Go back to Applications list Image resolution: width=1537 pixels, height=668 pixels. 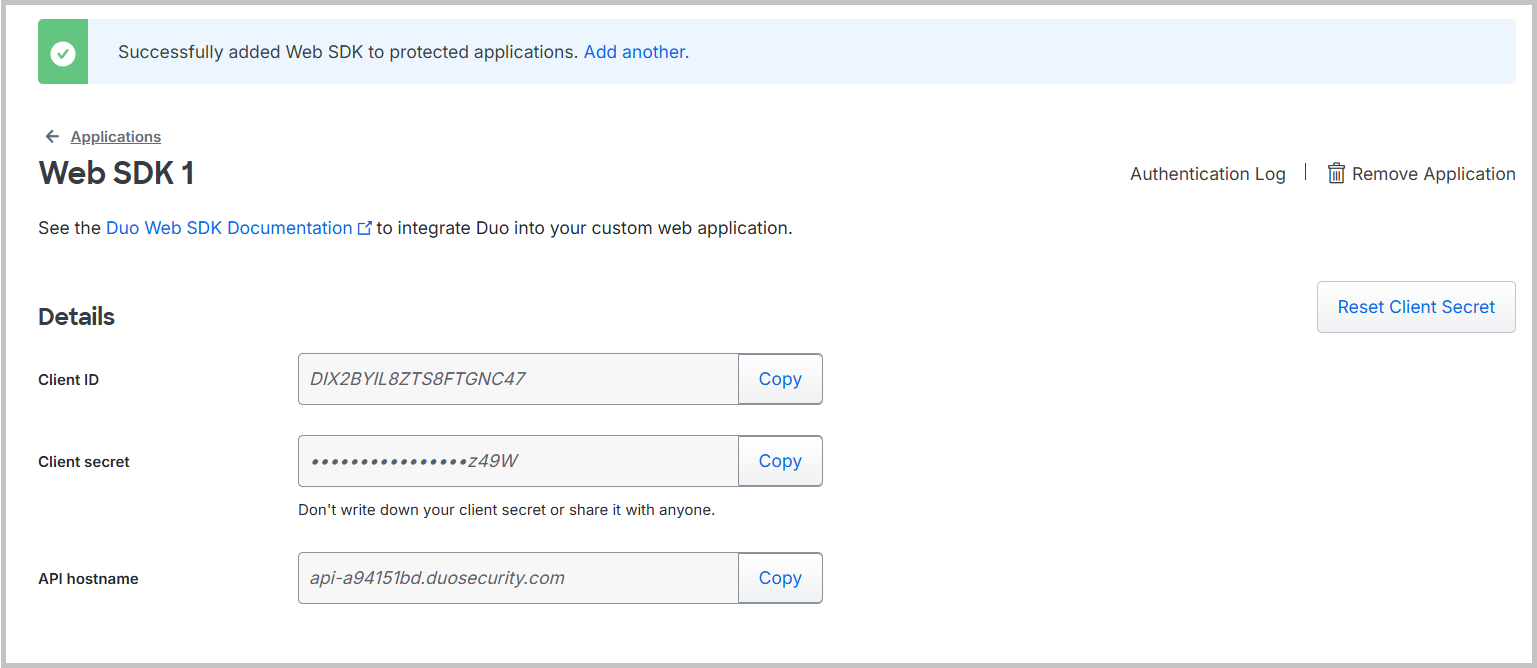coord(116,136)
